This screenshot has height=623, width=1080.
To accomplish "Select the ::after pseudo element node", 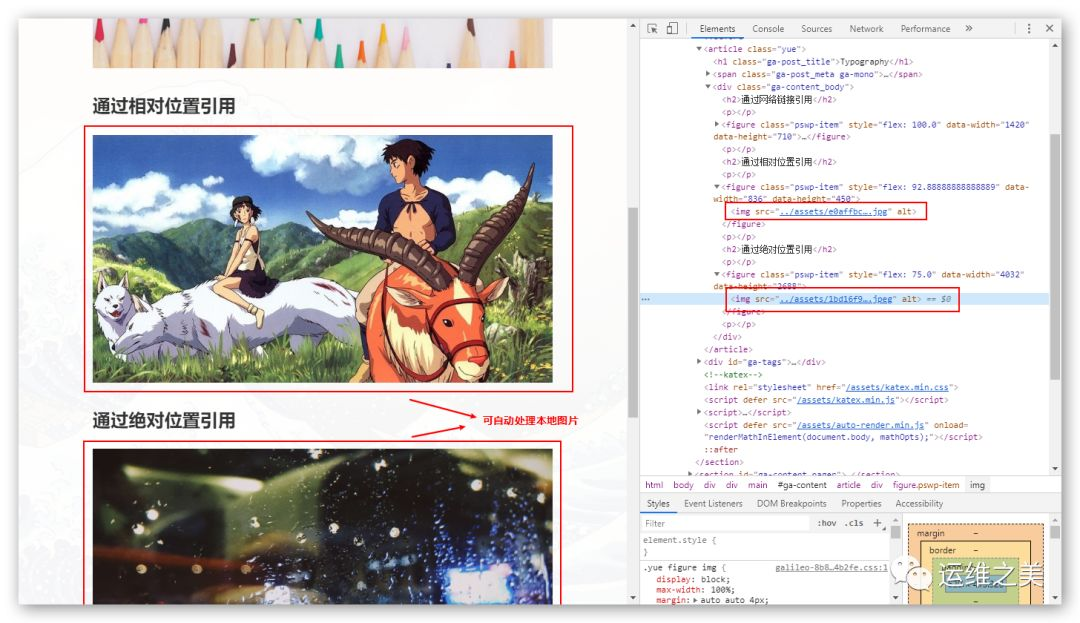I will [720, 450].
